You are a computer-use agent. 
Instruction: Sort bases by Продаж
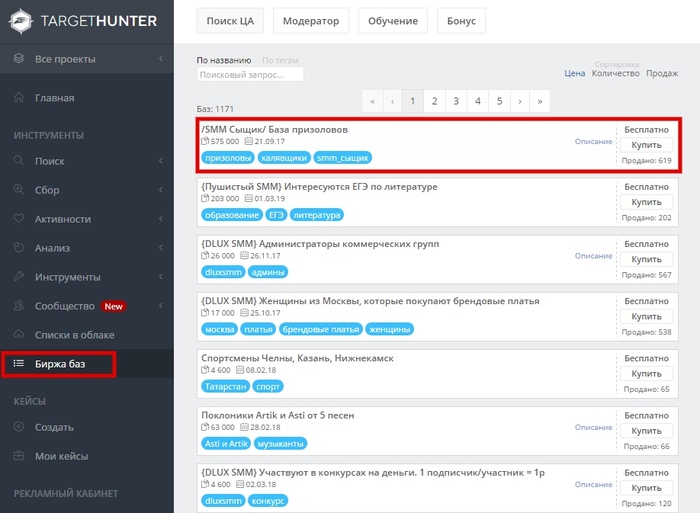tap(662, 73)
